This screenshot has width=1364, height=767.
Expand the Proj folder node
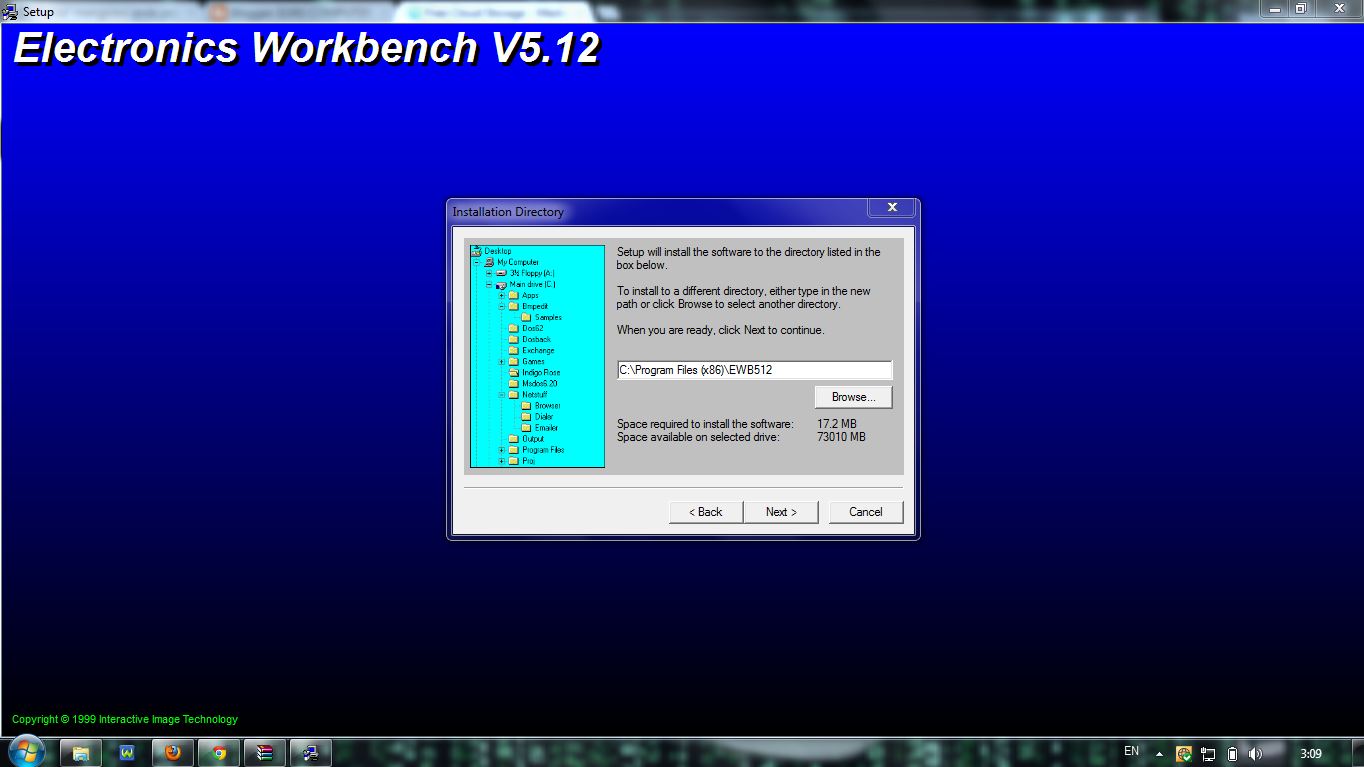click(x=501, y=461)
